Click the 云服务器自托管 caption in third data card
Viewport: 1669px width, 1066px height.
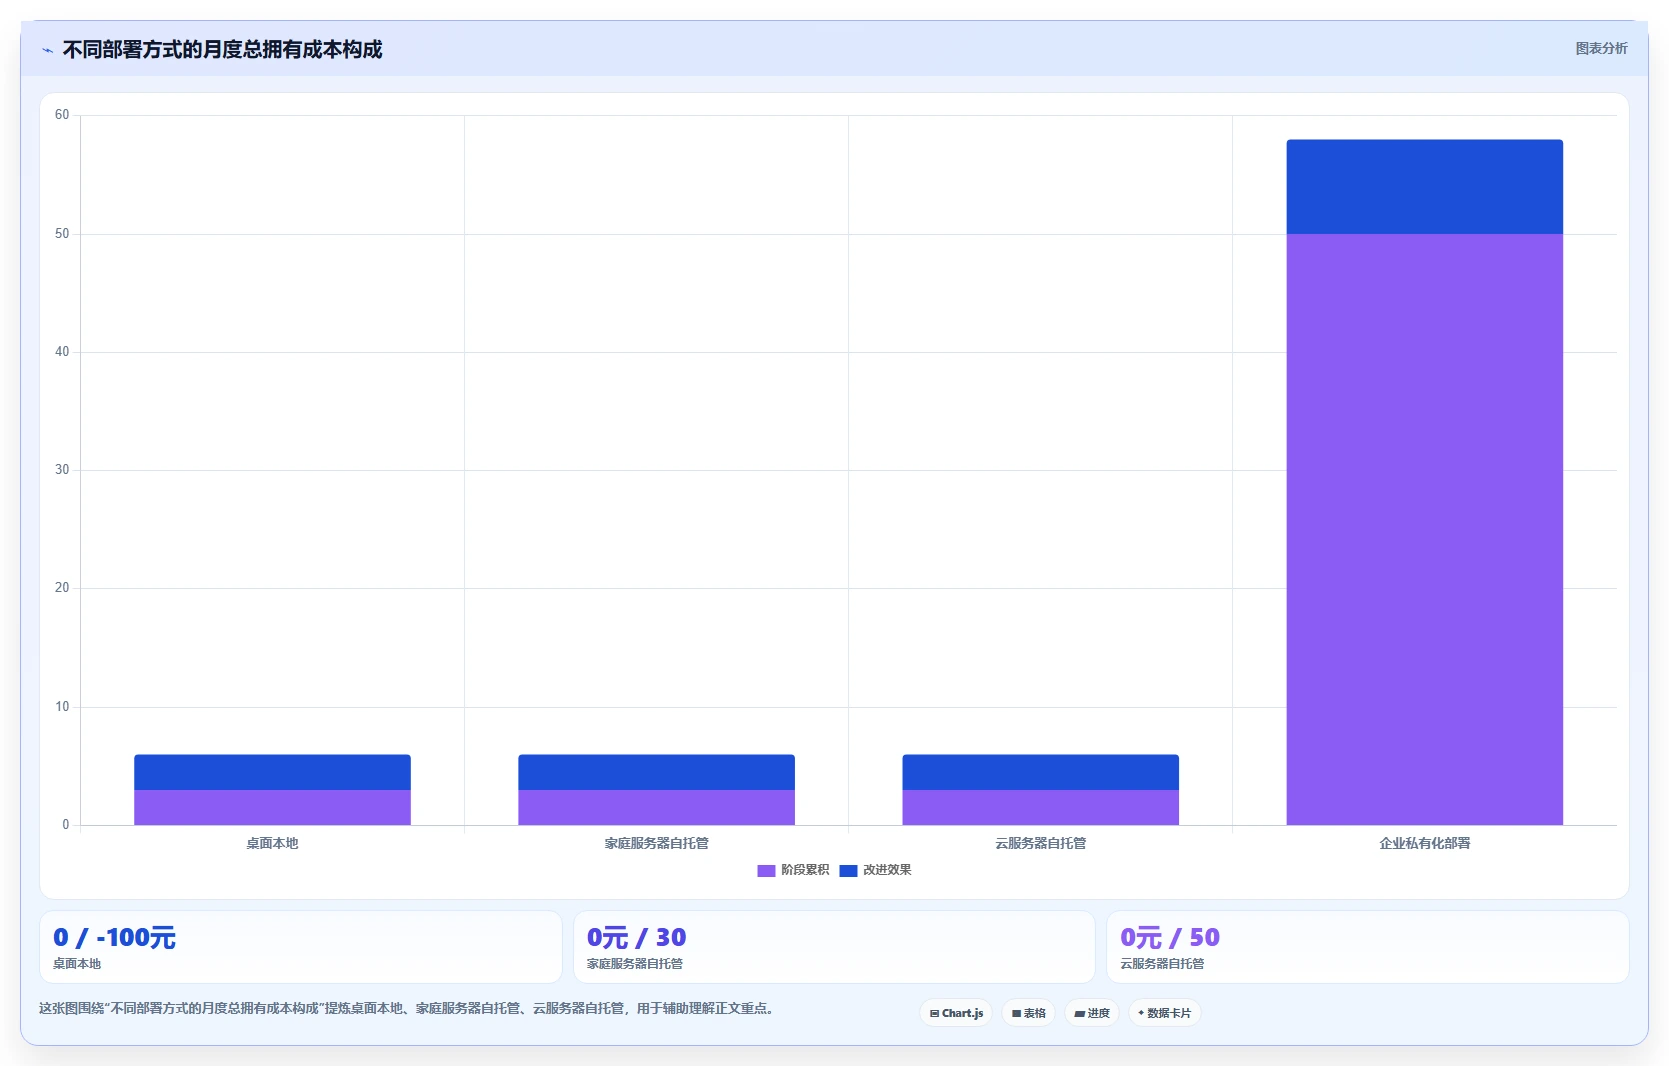click(1162, 964)
